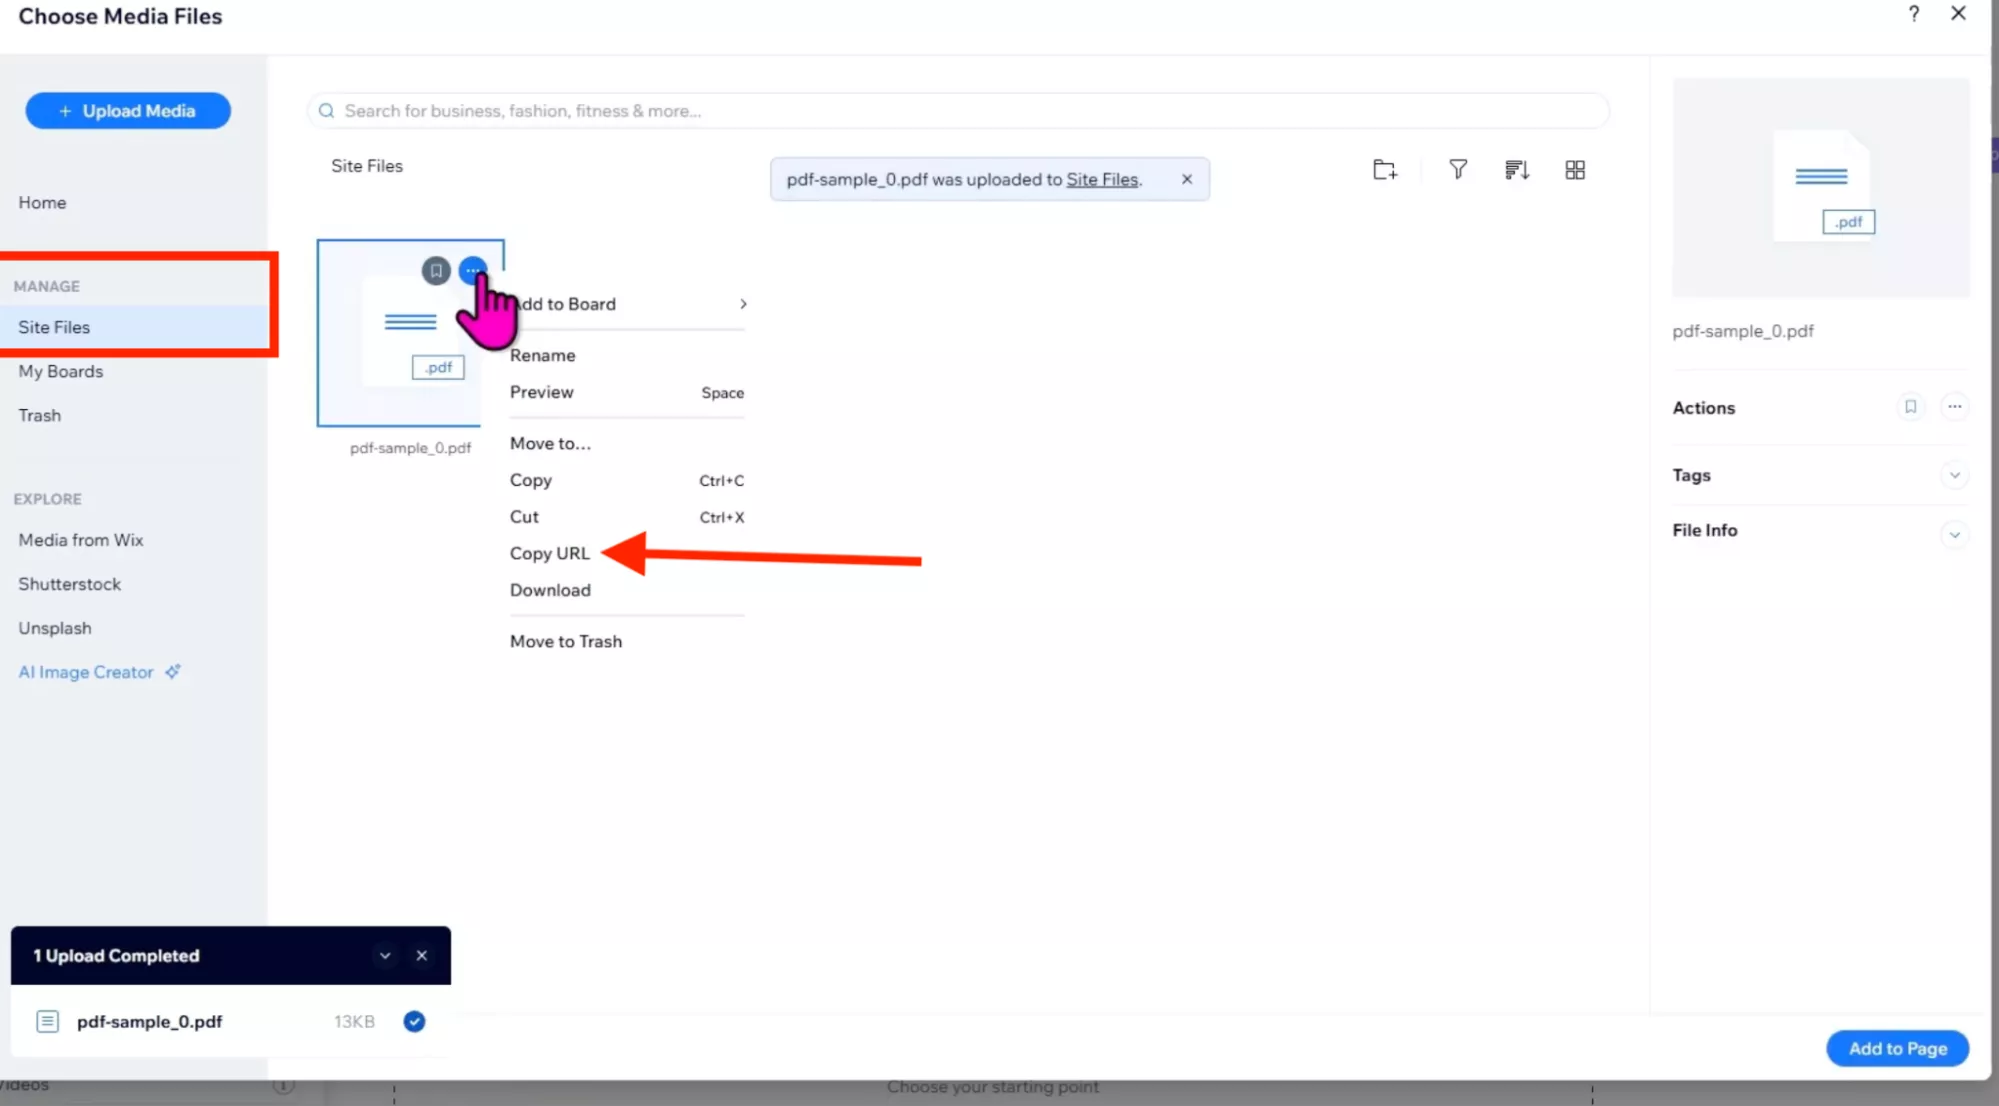Change the sort order of files

click(1515, 169)
